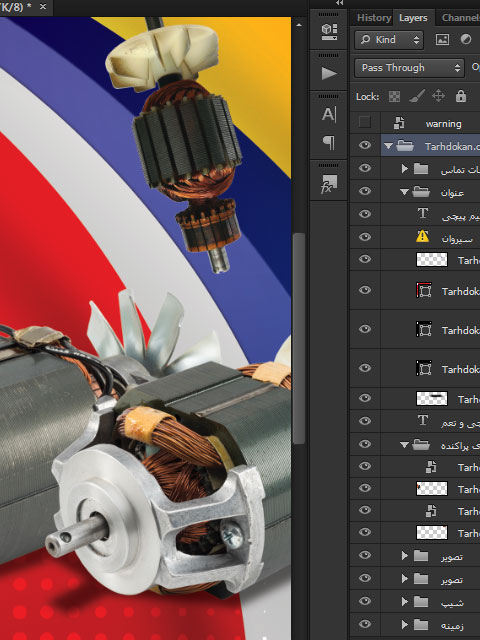Open the Pass Through blend mode dropdown
This screenshot has width=480, height=640.
[410, 68]
